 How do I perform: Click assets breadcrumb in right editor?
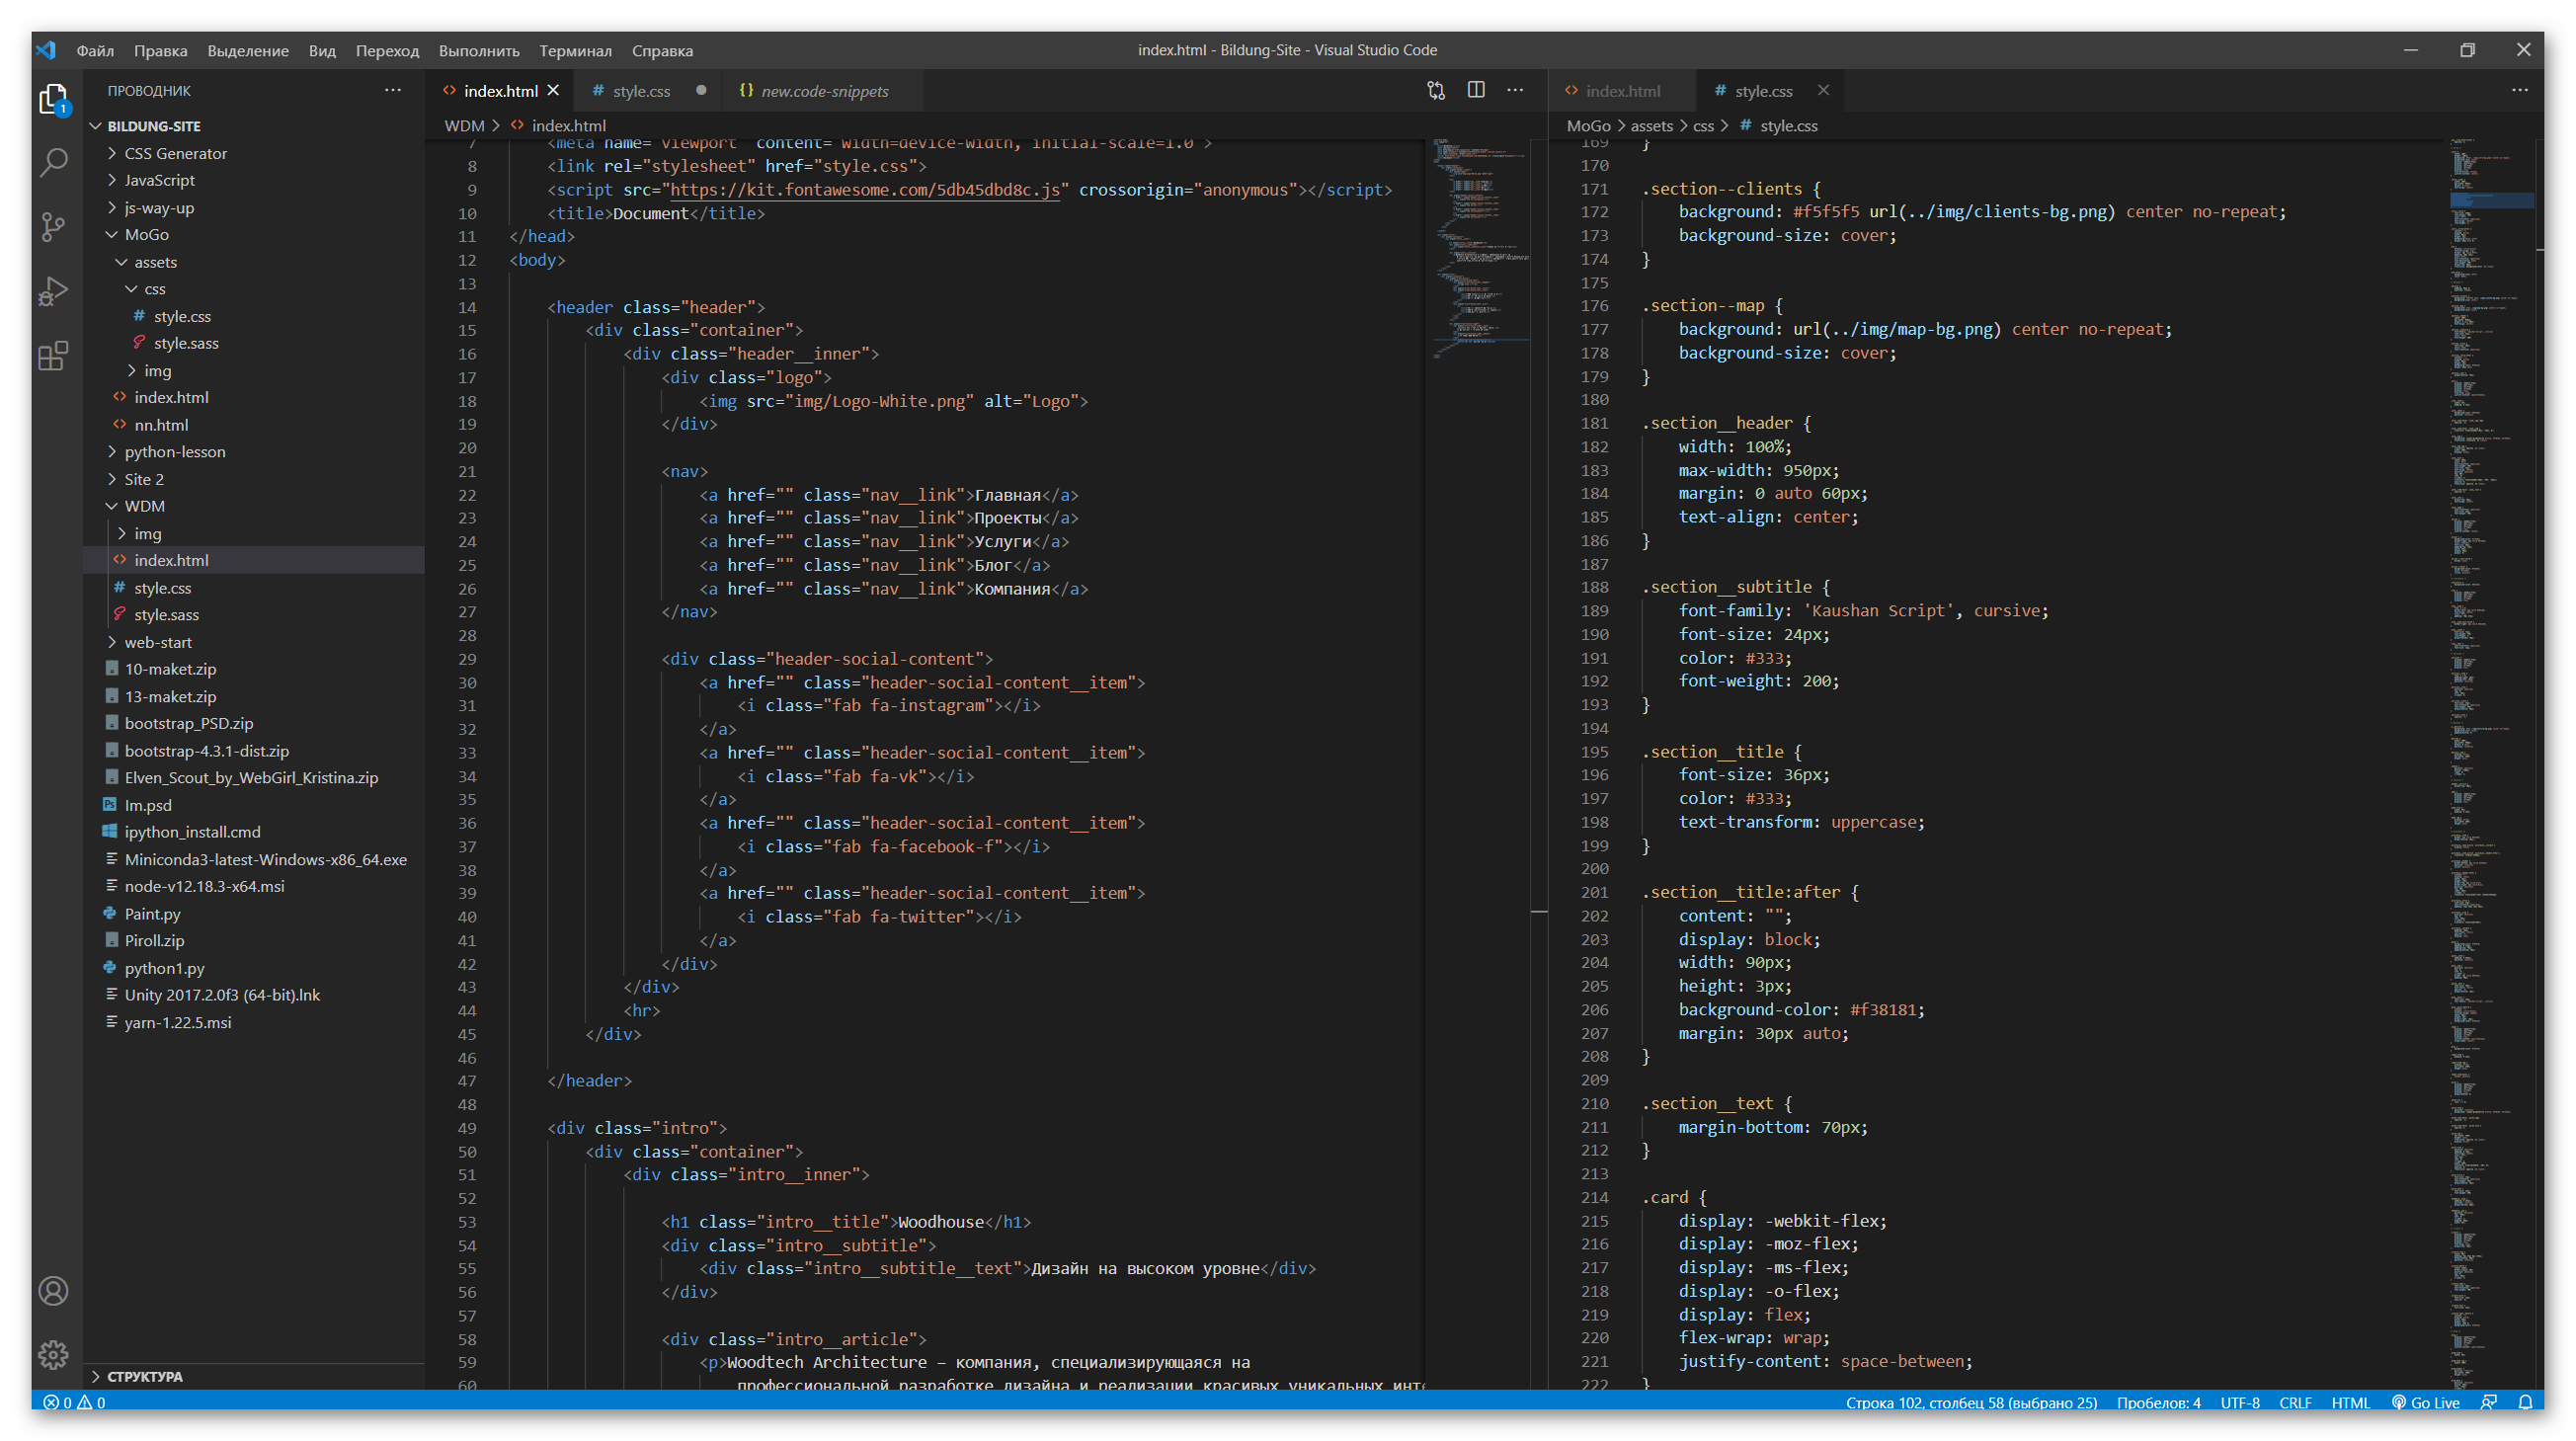tap(1651, 125)
